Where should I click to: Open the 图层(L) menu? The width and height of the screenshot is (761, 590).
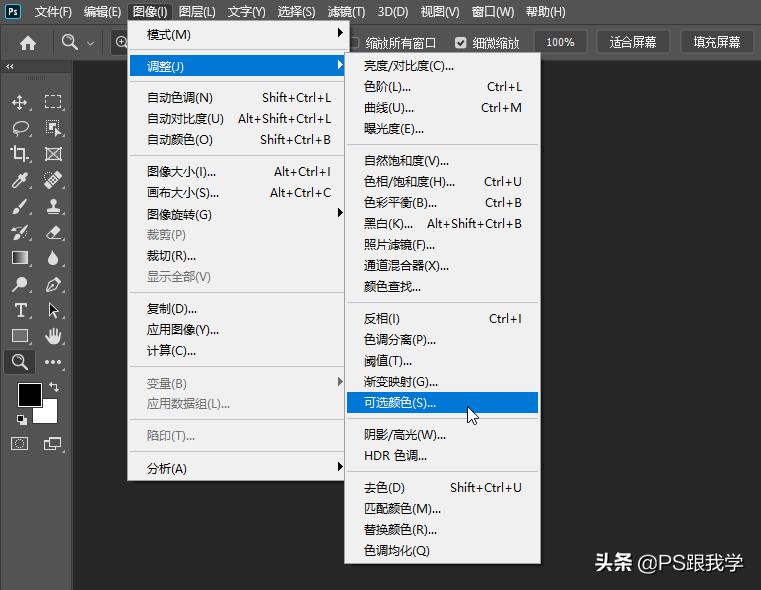pyautogui.click(x=197, y=12)
